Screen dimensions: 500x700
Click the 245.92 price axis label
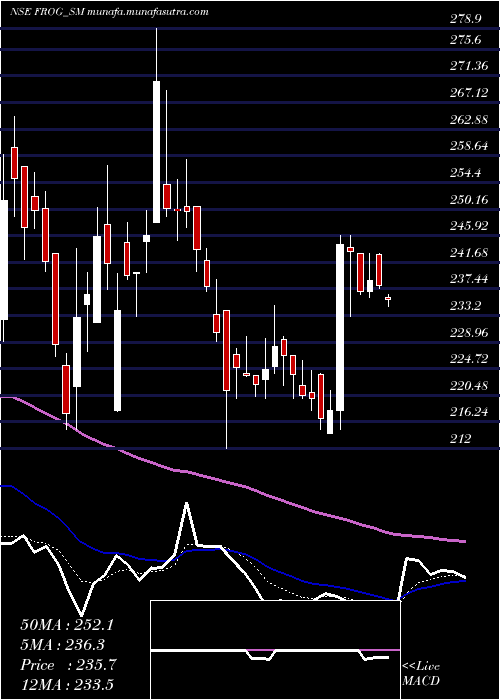tap(467, 226)
